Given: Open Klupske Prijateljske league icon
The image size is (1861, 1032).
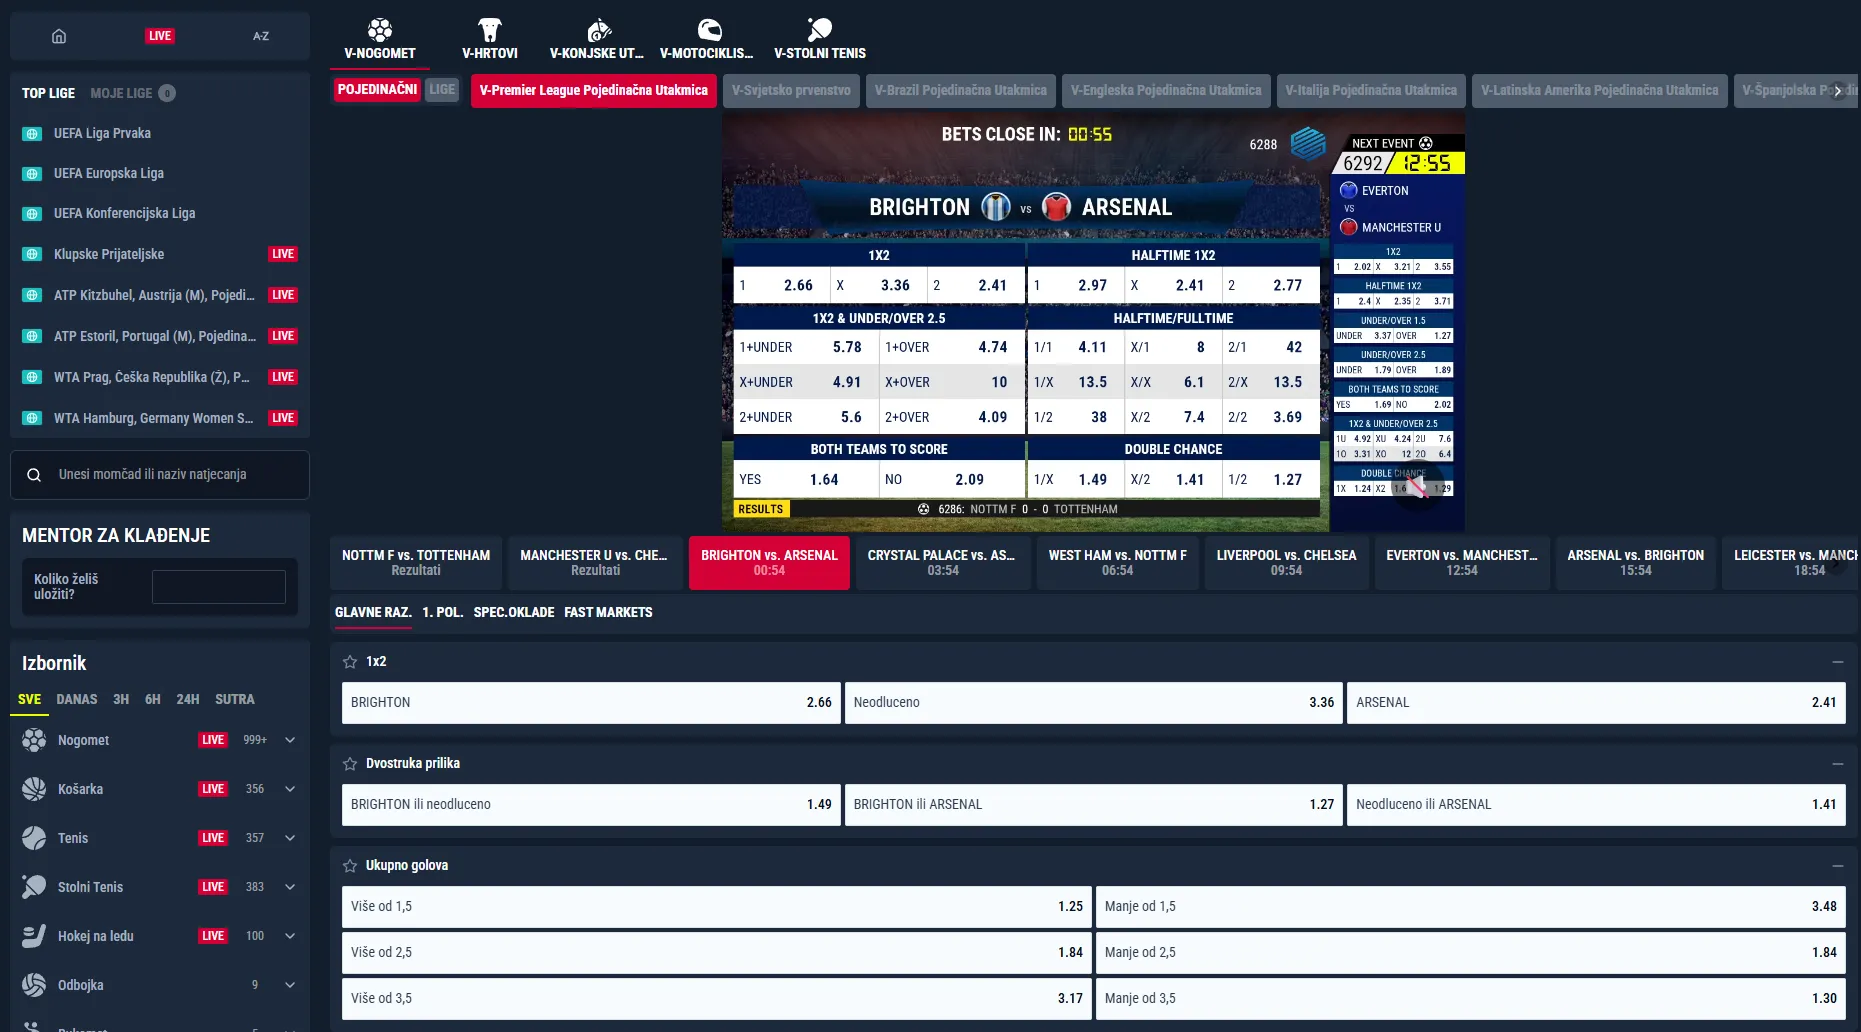Looking at the screenshot, I should coord(32,254).
